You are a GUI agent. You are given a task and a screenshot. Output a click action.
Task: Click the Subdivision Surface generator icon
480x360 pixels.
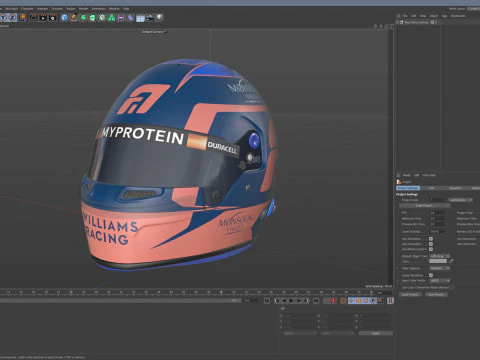(84, 17)
